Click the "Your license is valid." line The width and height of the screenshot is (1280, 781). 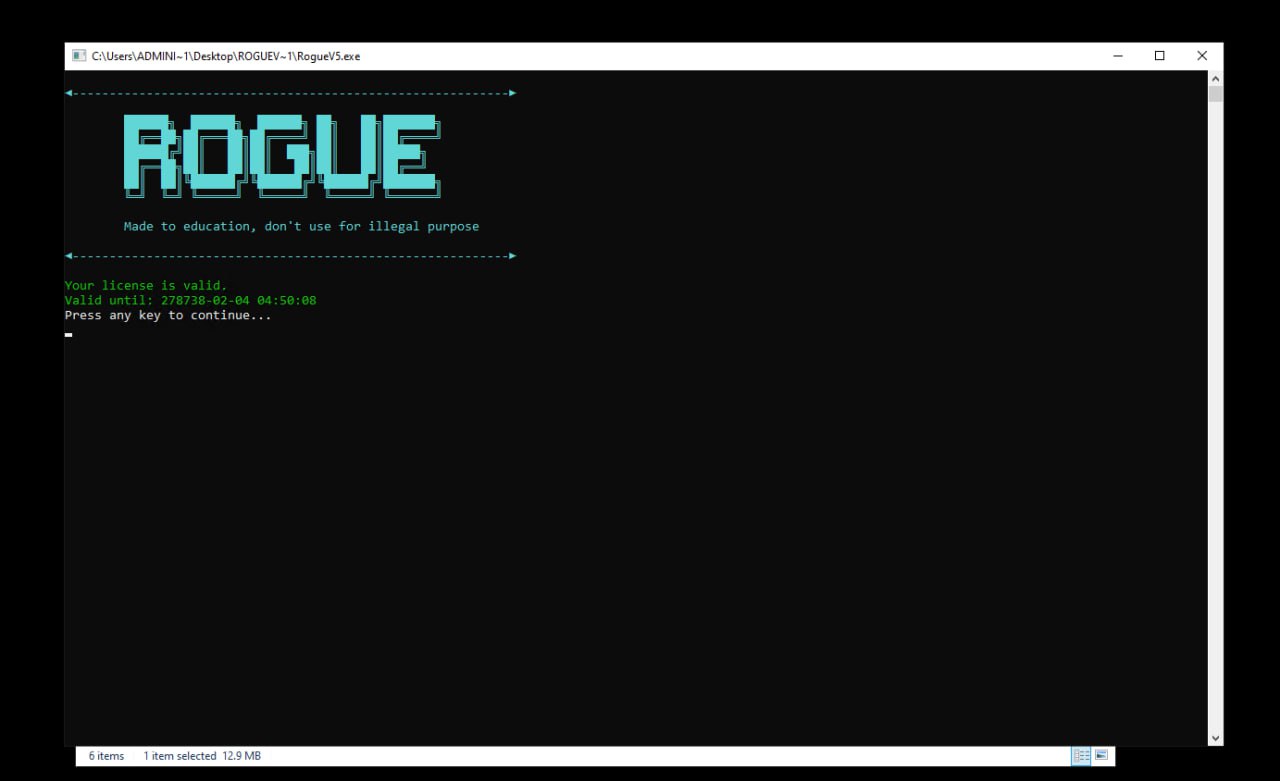point(146,286)
